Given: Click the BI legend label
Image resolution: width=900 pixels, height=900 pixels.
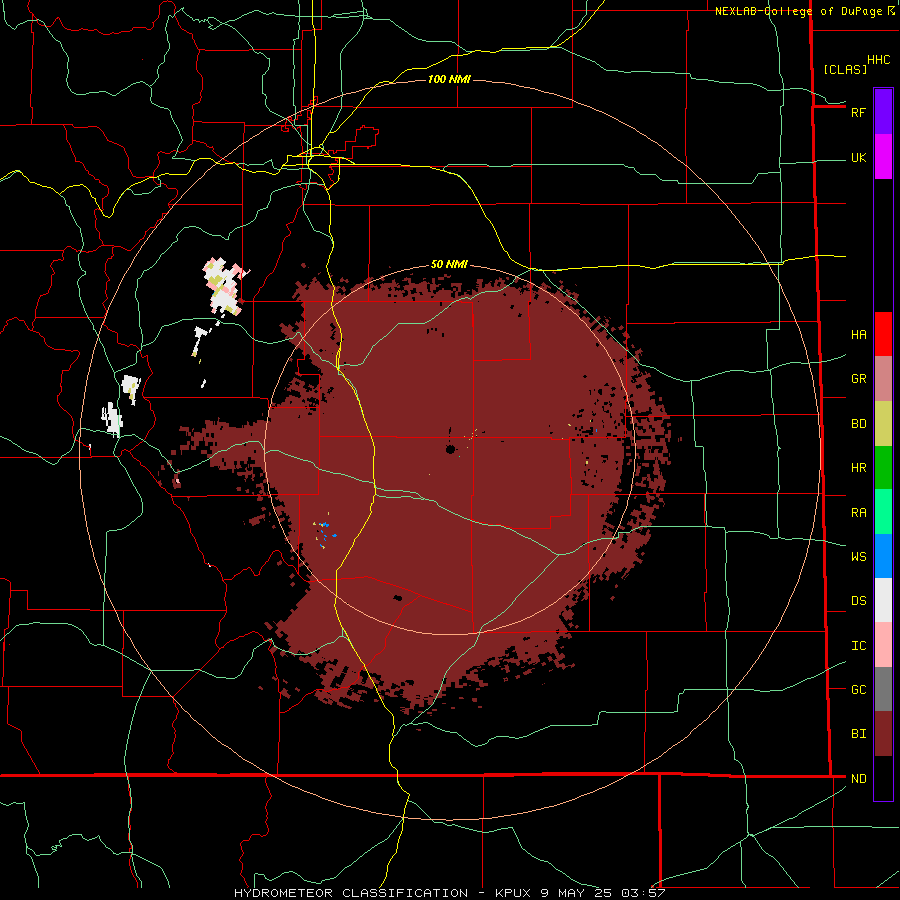Looking at the screenshot, I should coord(858,734).
